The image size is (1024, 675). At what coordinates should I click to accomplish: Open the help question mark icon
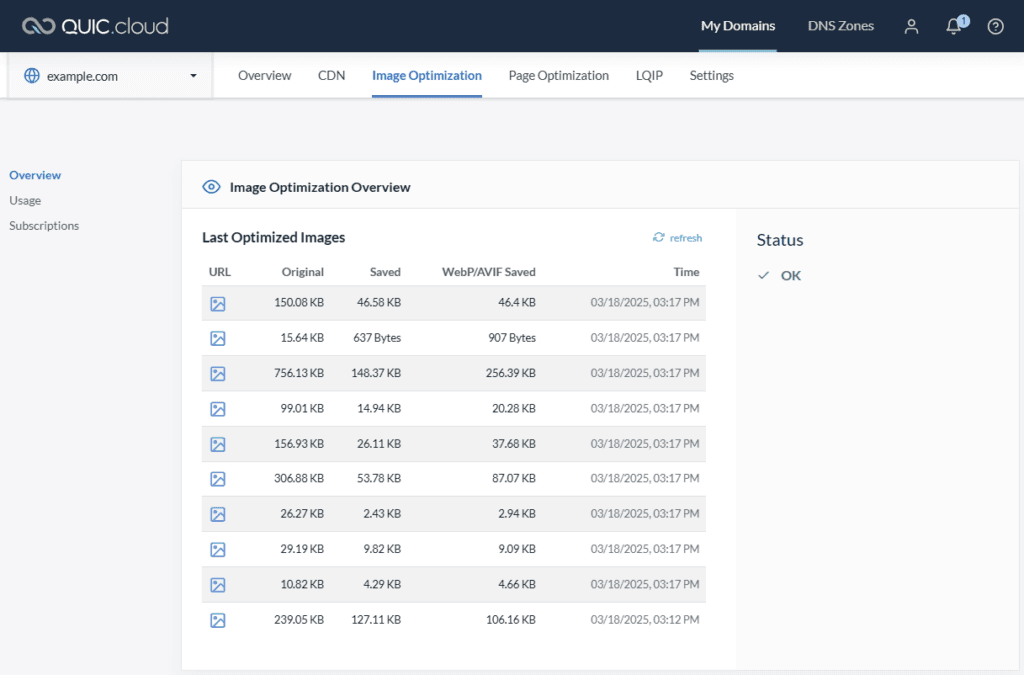[995, 27]
